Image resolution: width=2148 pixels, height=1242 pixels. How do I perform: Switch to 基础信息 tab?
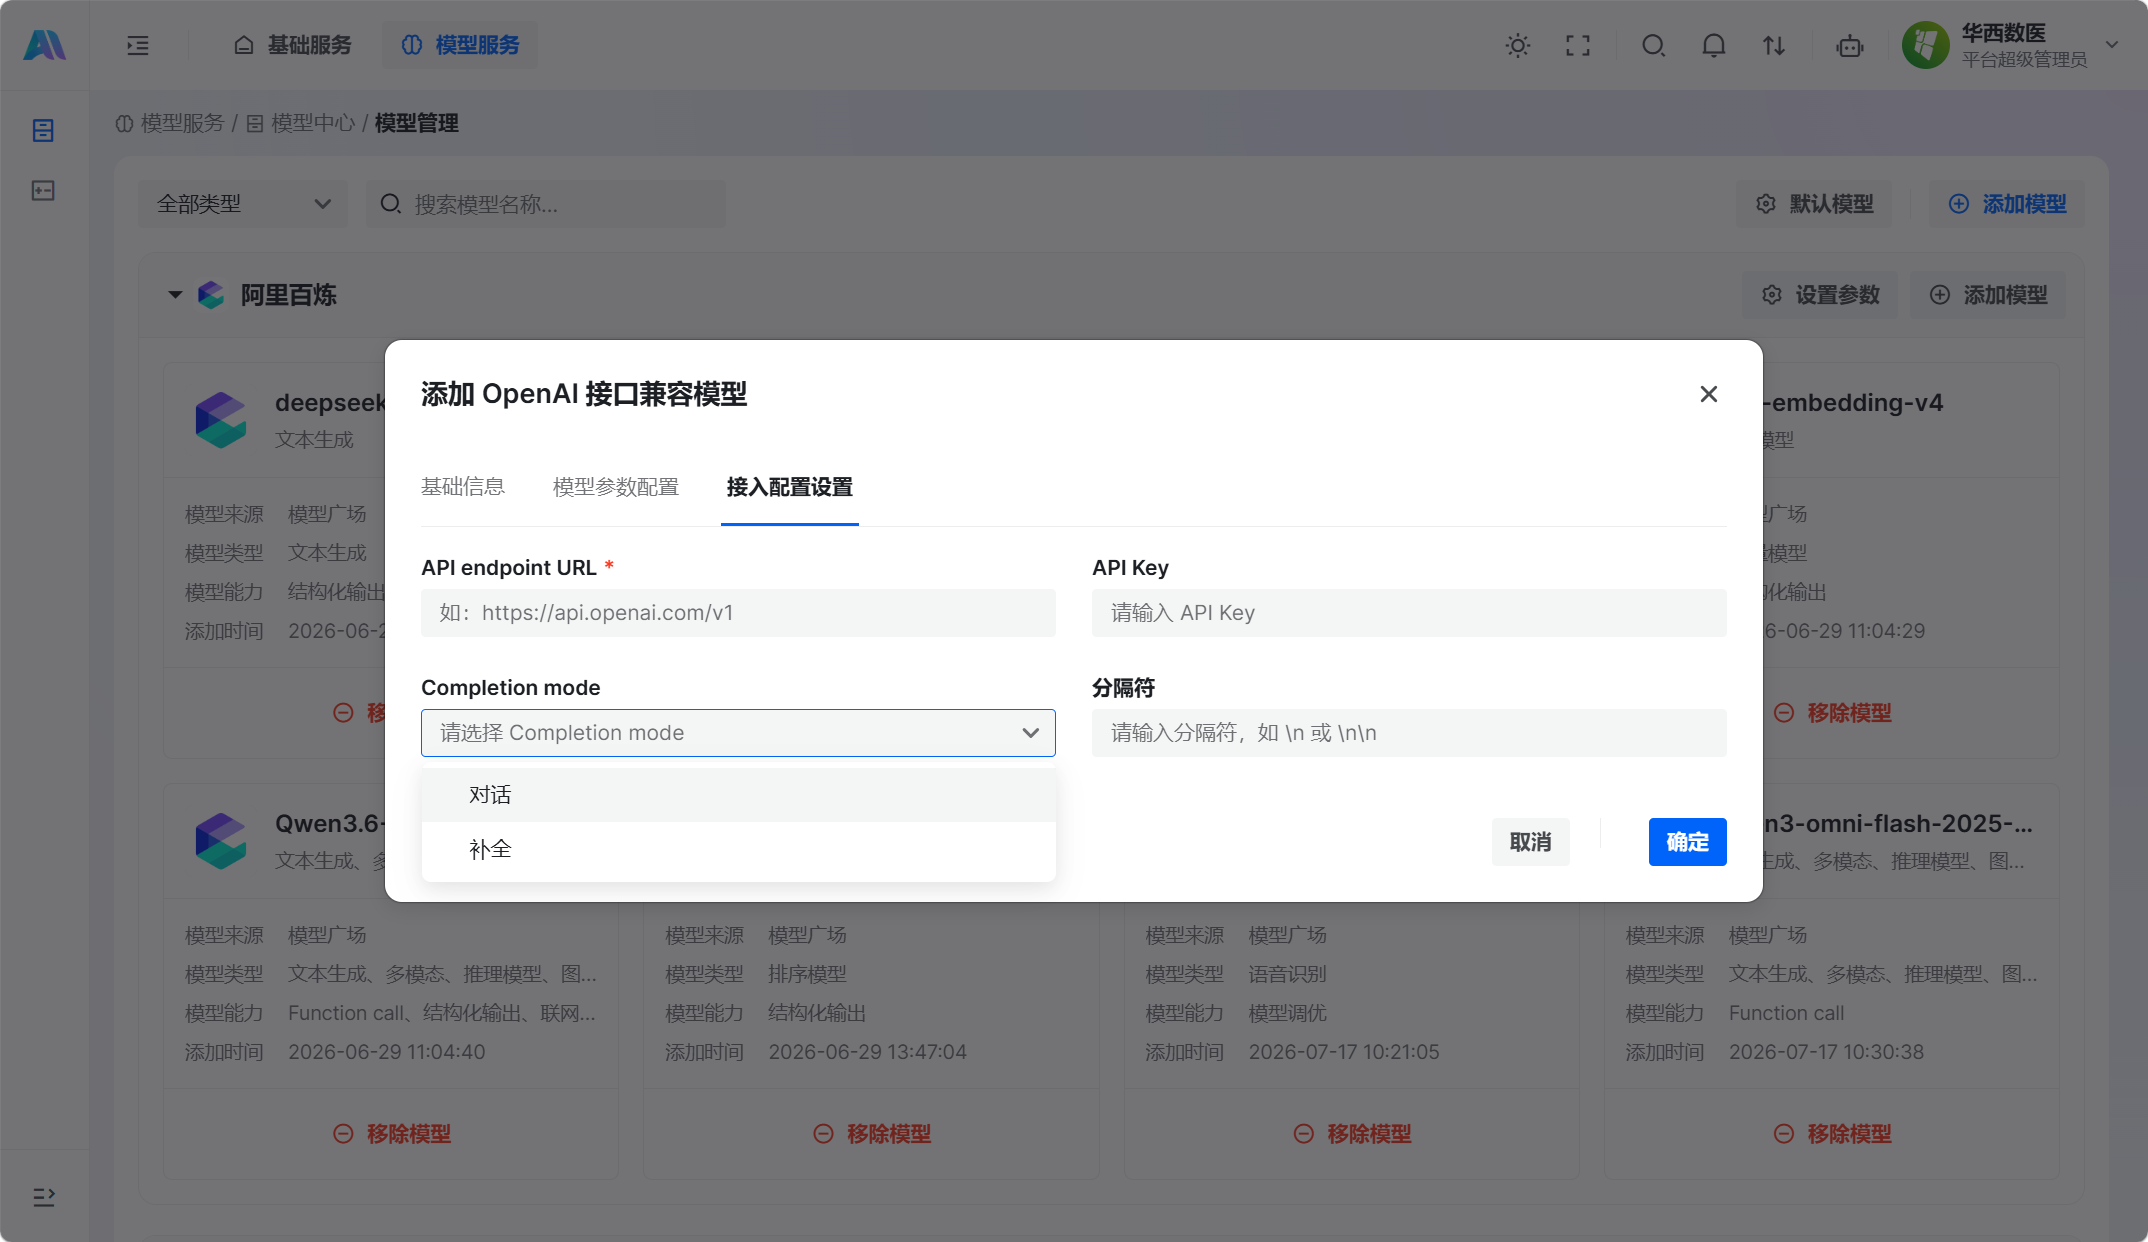(463, 487)
